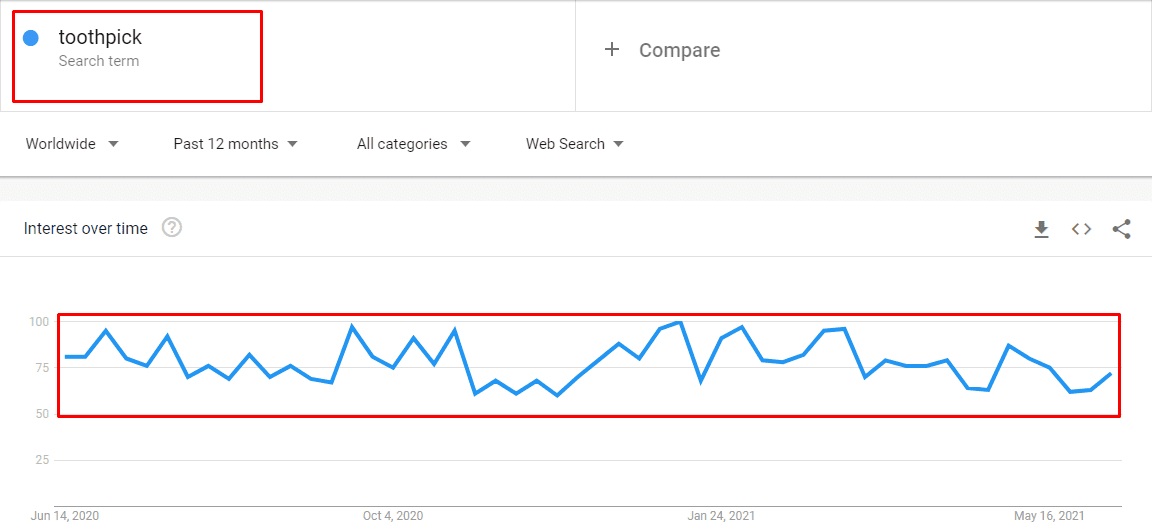Open the embed code icon
Viewport: 1152px width, 530px height.
pos(1081,229)
